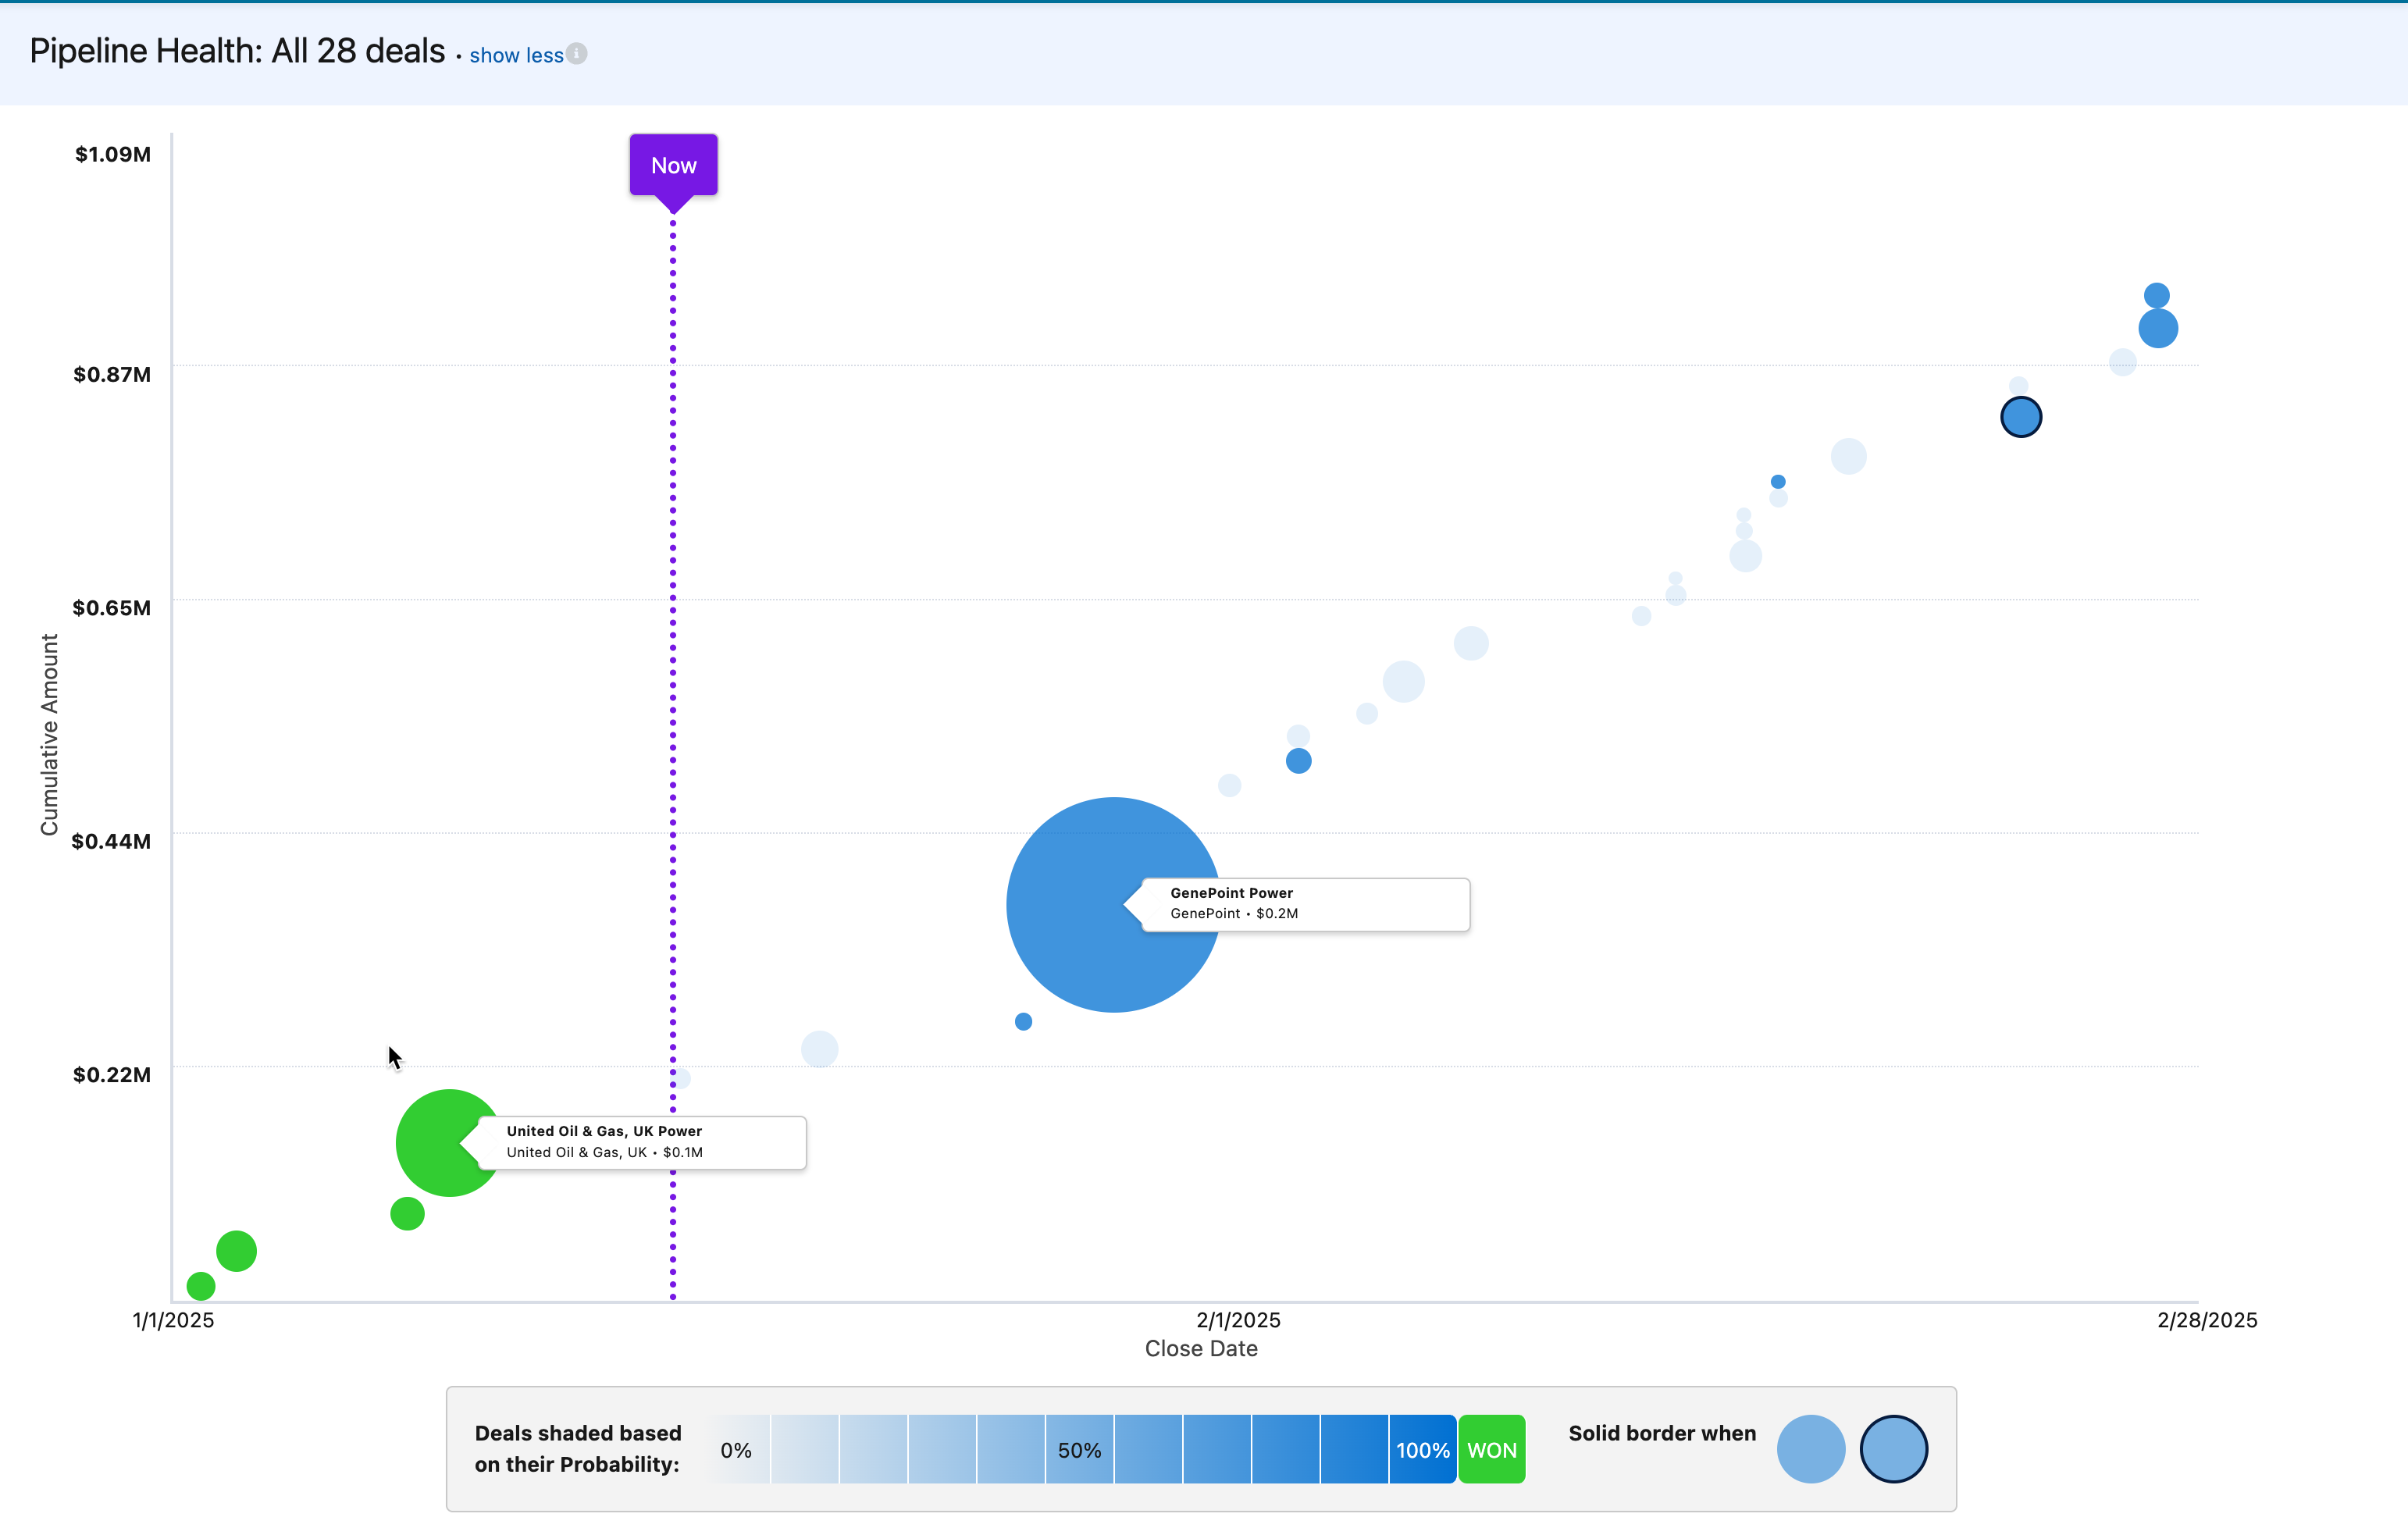The image size is (2408, 1535).
Task: Click the dark-bordered blue deal bubble
Action: coord(2020,417)
